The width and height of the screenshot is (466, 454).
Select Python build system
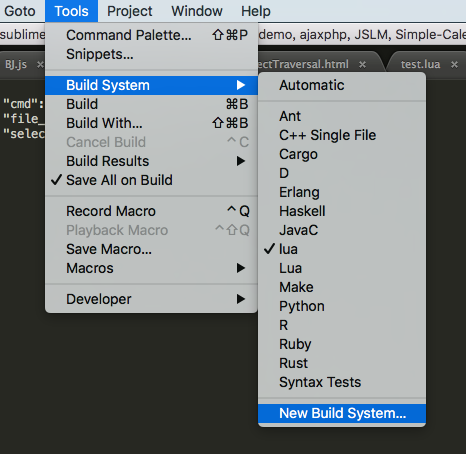(x=342, y=306)
